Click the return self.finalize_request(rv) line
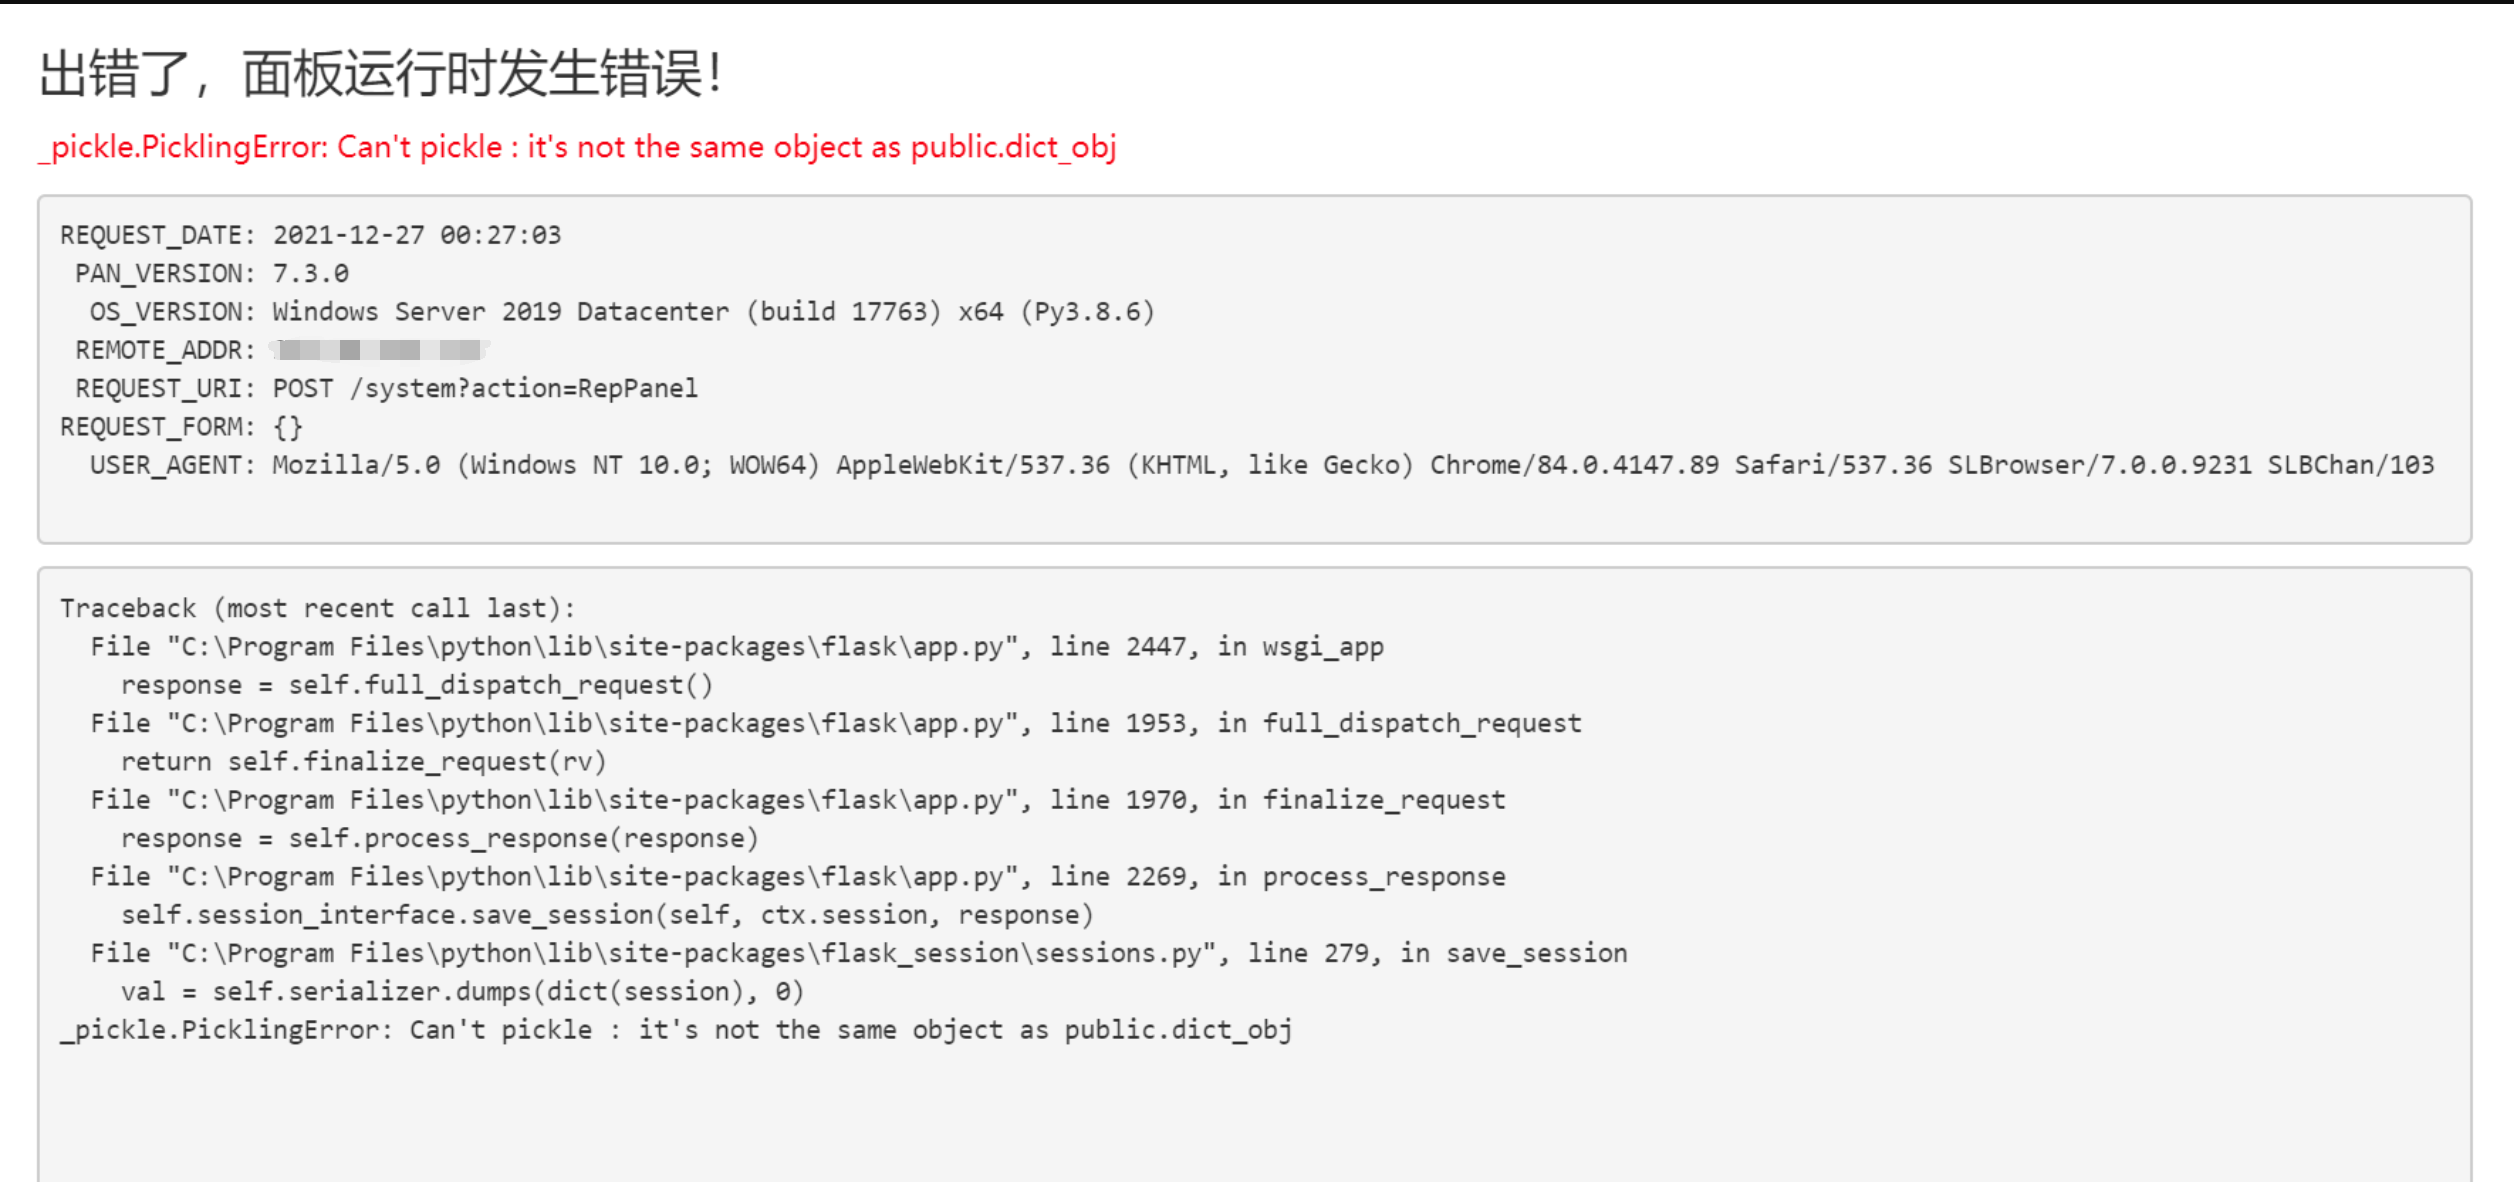 click(x=364, y=762)
